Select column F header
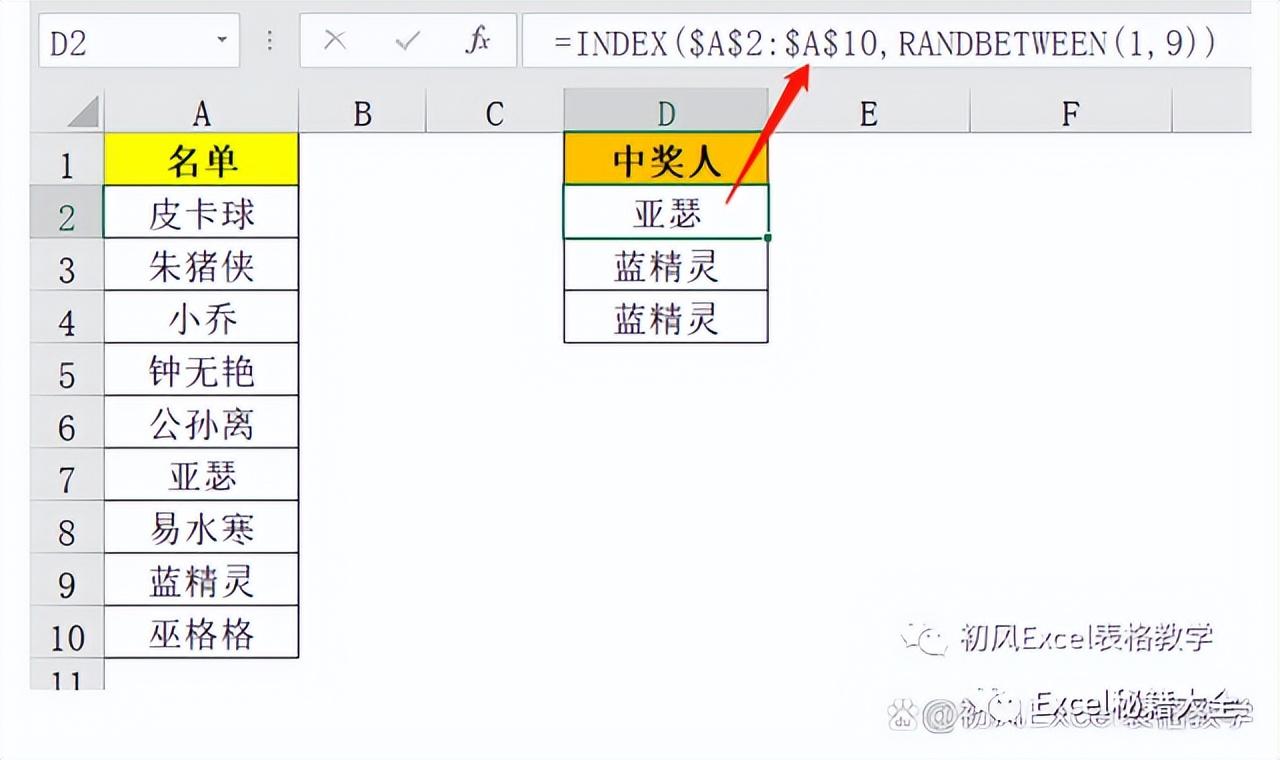This screenshot has height=760, width=1280. (x=1070, y=114)
